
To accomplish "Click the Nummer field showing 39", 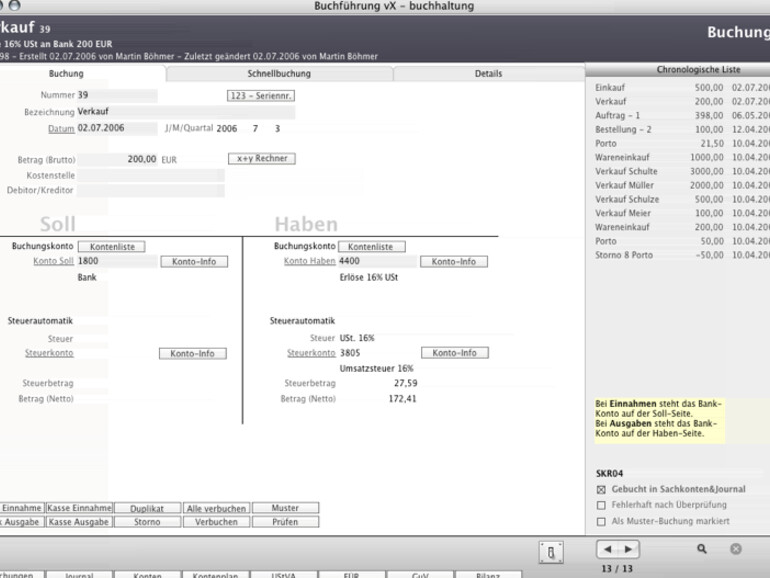I will [117, 95].
